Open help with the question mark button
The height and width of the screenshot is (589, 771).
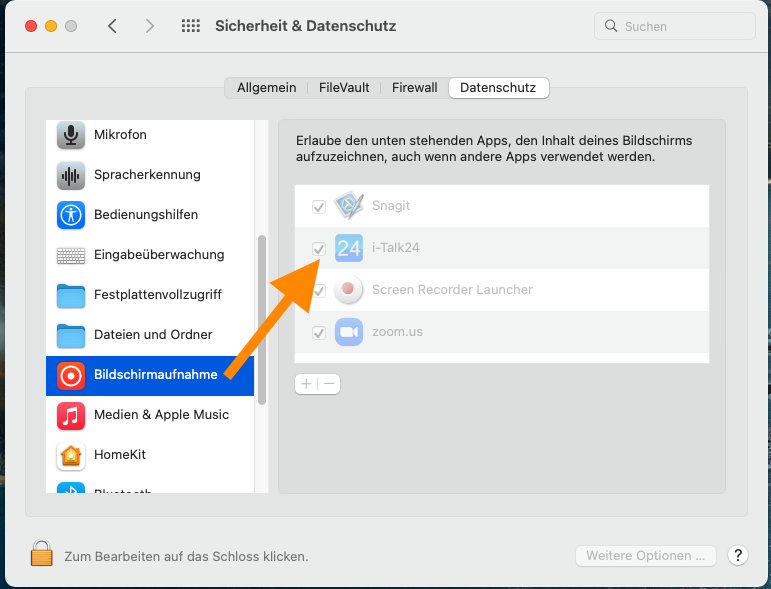click(x=738, y=556)
